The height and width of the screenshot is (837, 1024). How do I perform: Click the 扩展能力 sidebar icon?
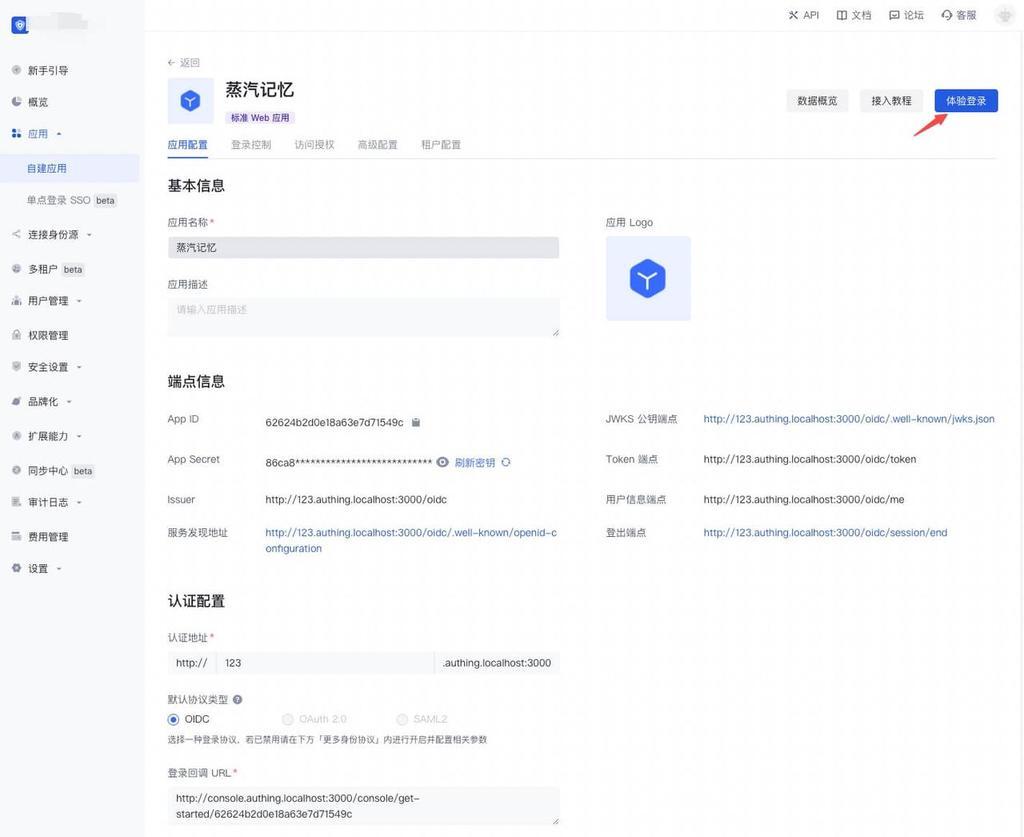click(16, 435)
